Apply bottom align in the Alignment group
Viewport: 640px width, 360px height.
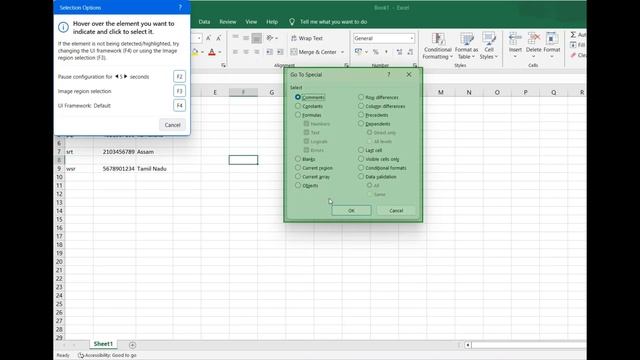coord(256,38)
